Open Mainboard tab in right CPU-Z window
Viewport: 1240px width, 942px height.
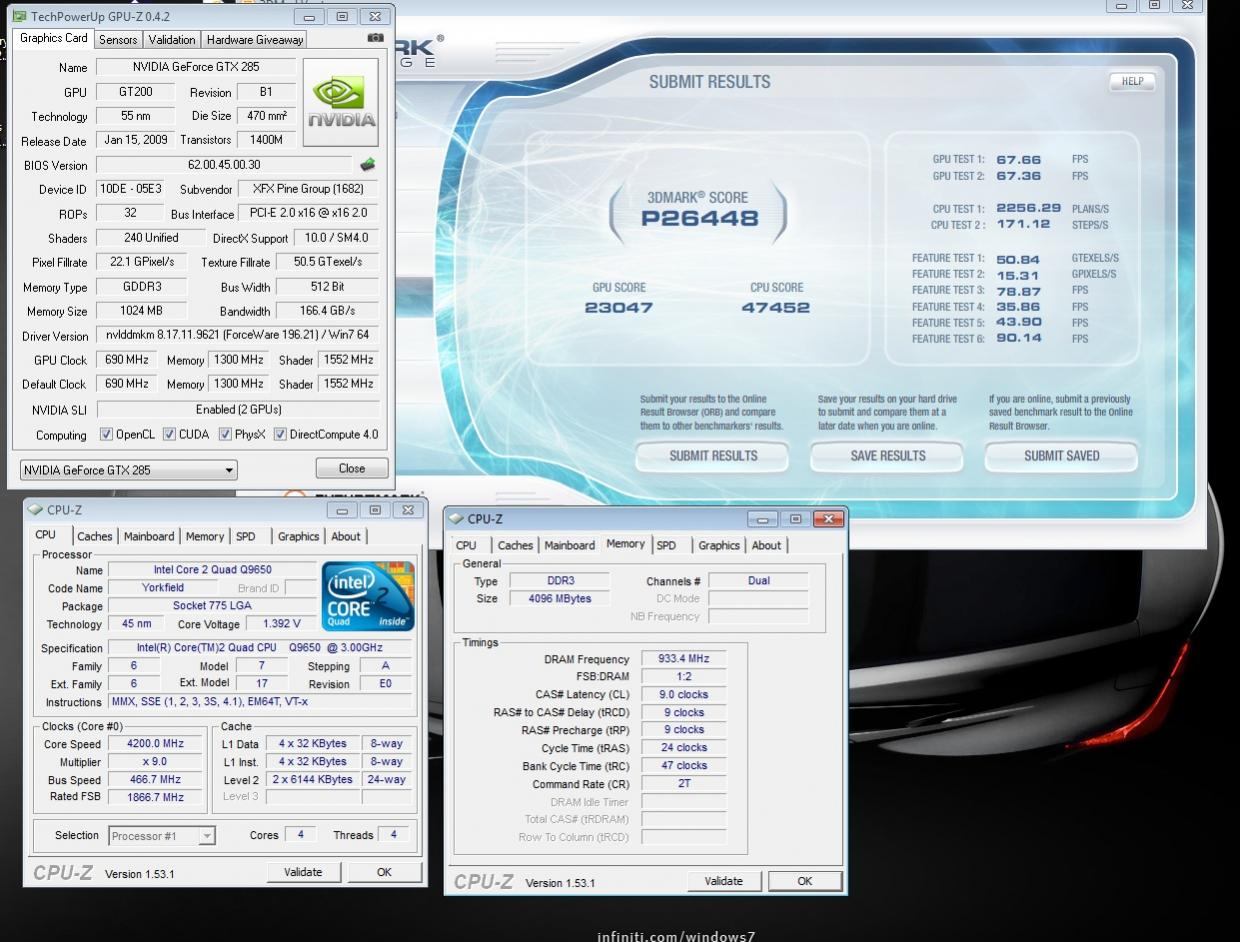pyautogui.click(x=569, y=546)
